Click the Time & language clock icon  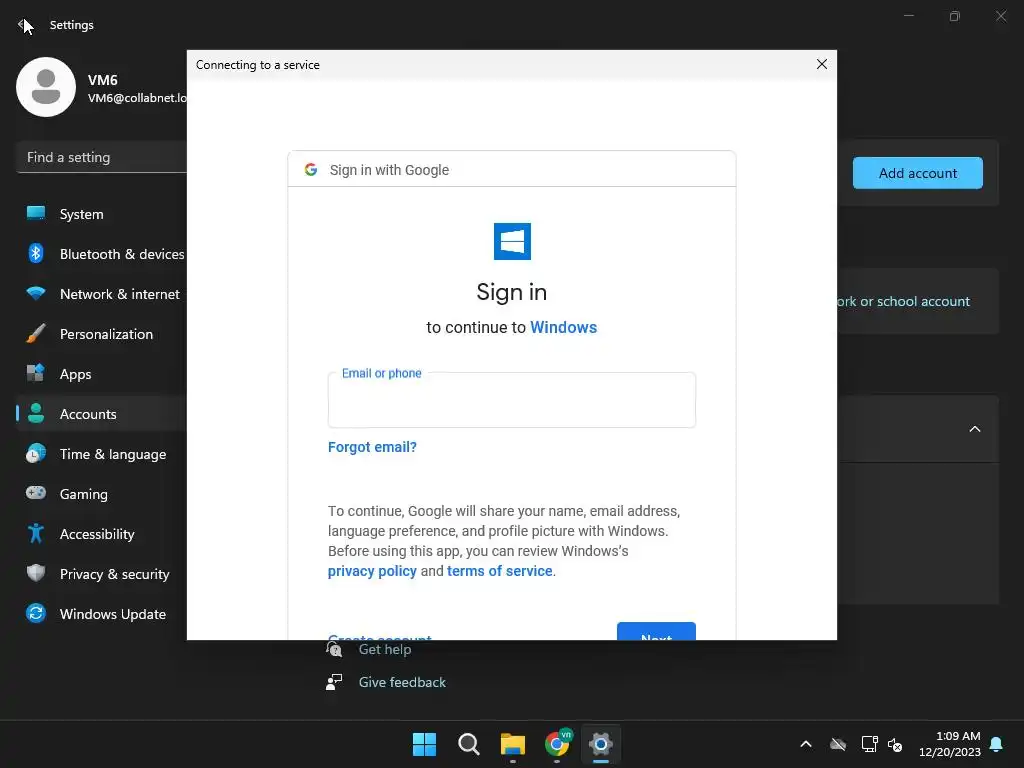click(x=36, y=453)
